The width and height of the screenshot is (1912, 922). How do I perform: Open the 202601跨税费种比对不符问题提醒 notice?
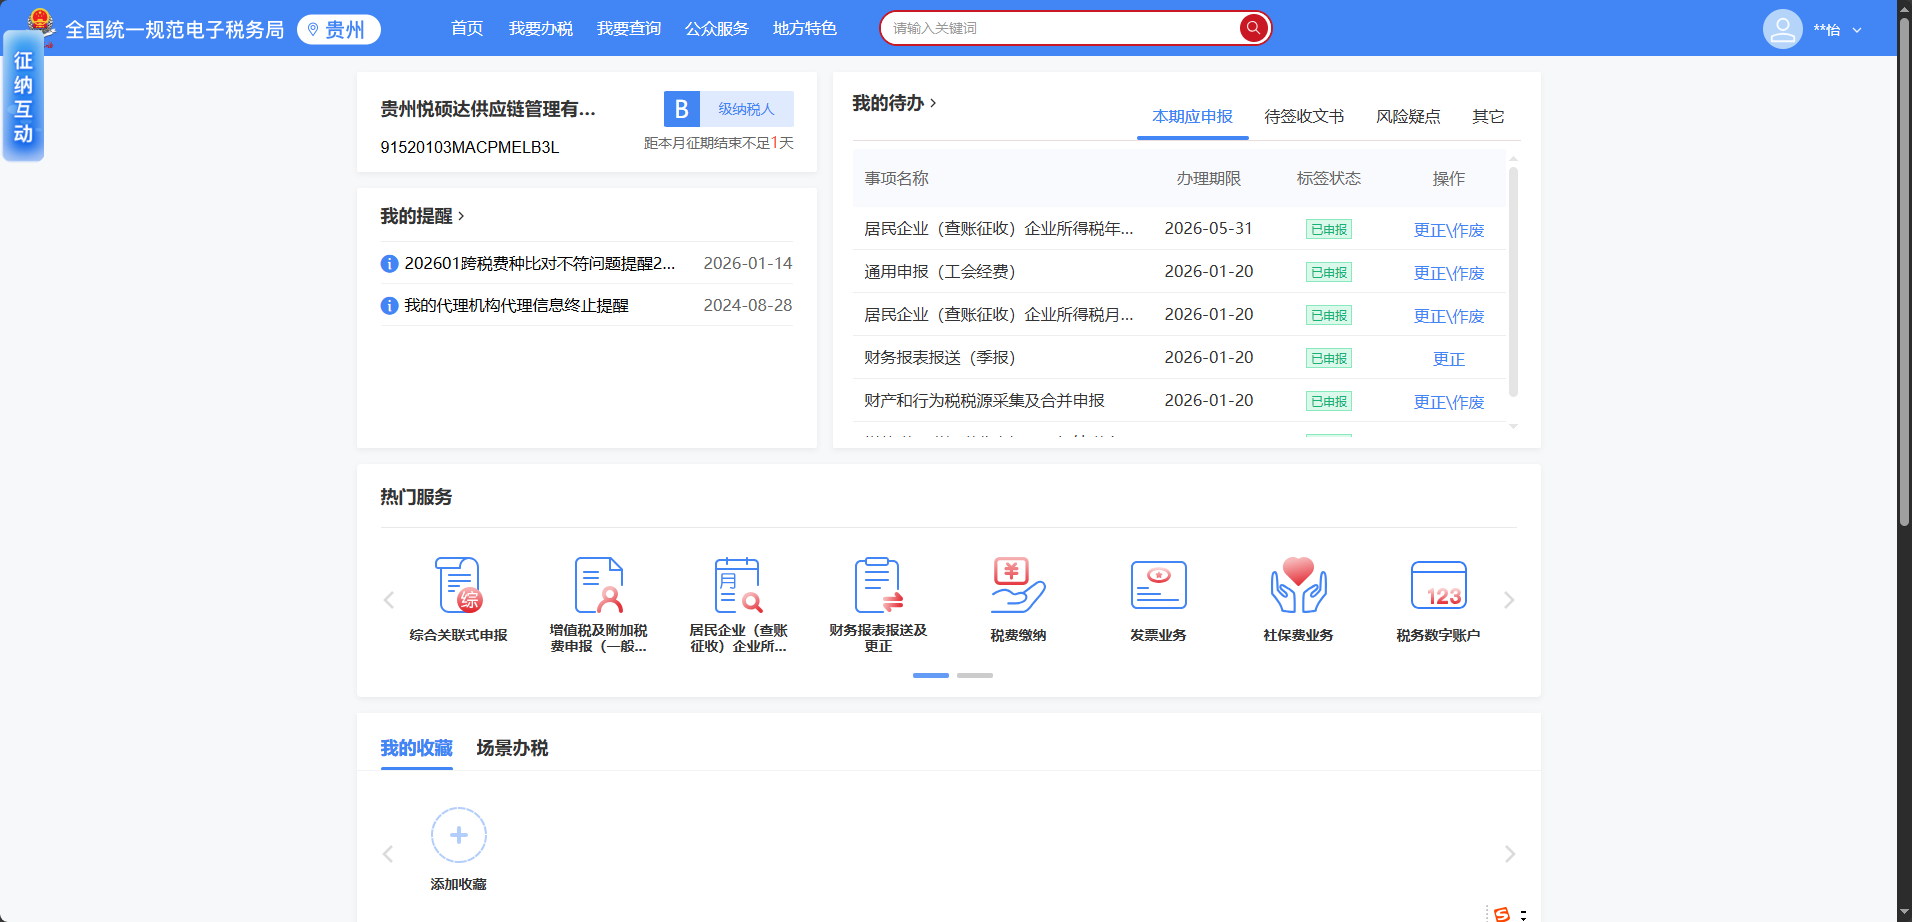pyautogui.click(x=539, y=263)
